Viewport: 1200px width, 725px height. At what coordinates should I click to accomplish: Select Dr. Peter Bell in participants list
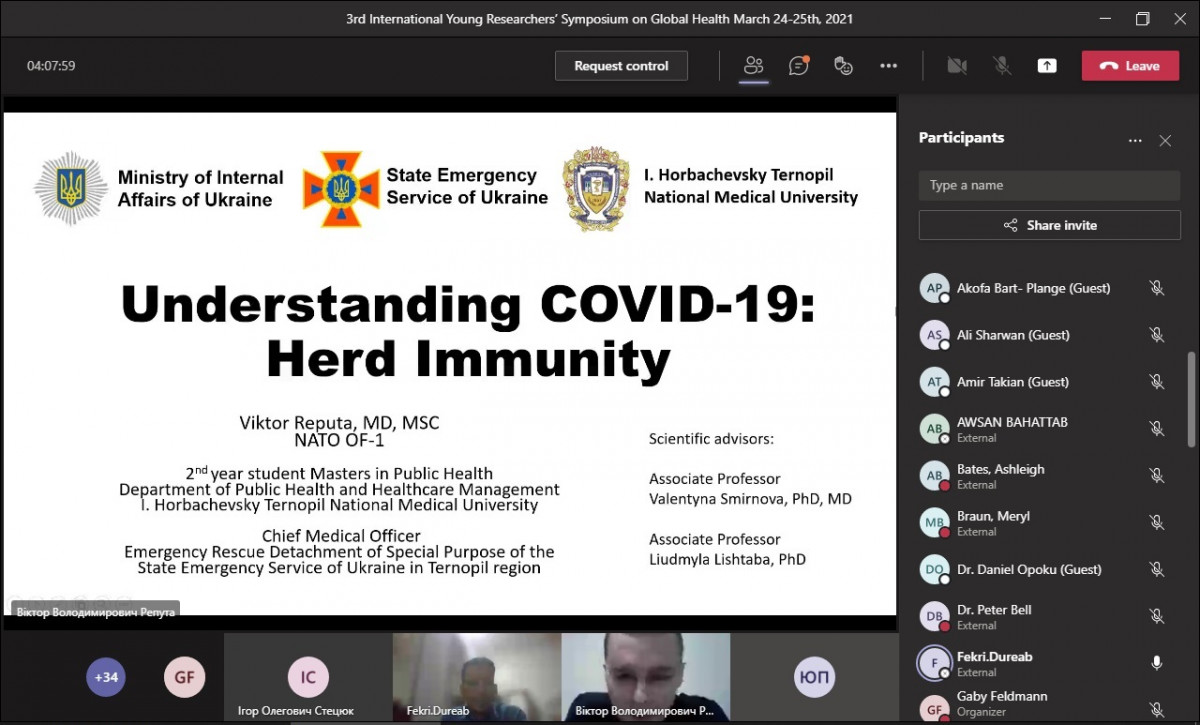[994, 610]
